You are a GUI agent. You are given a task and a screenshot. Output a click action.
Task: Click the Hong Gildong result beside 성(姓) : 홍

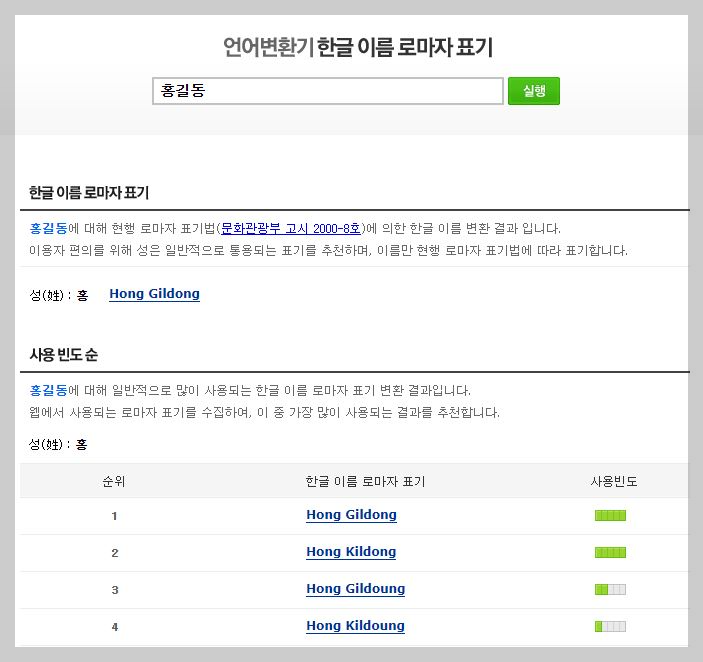point(154,294)
